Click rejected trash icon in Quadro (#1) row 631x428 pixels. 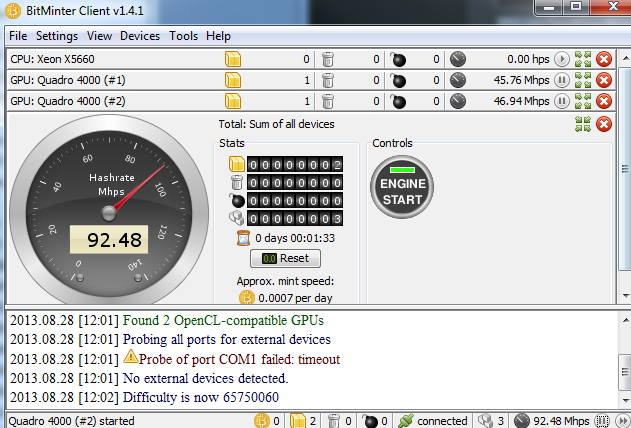pyautogui.click(x=328, y=80)
